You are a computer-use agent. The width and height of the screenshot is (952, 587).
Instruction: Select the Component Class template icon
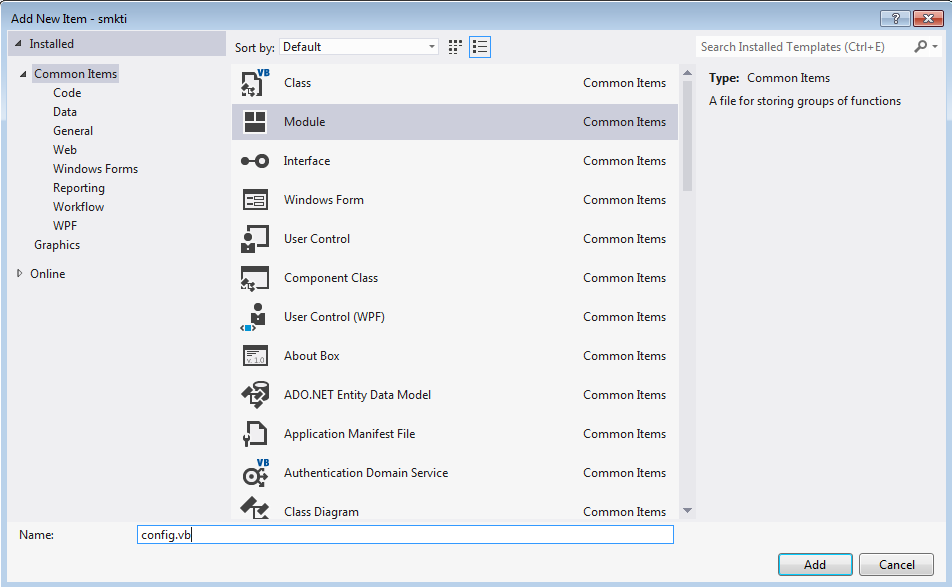click(255, 278)
